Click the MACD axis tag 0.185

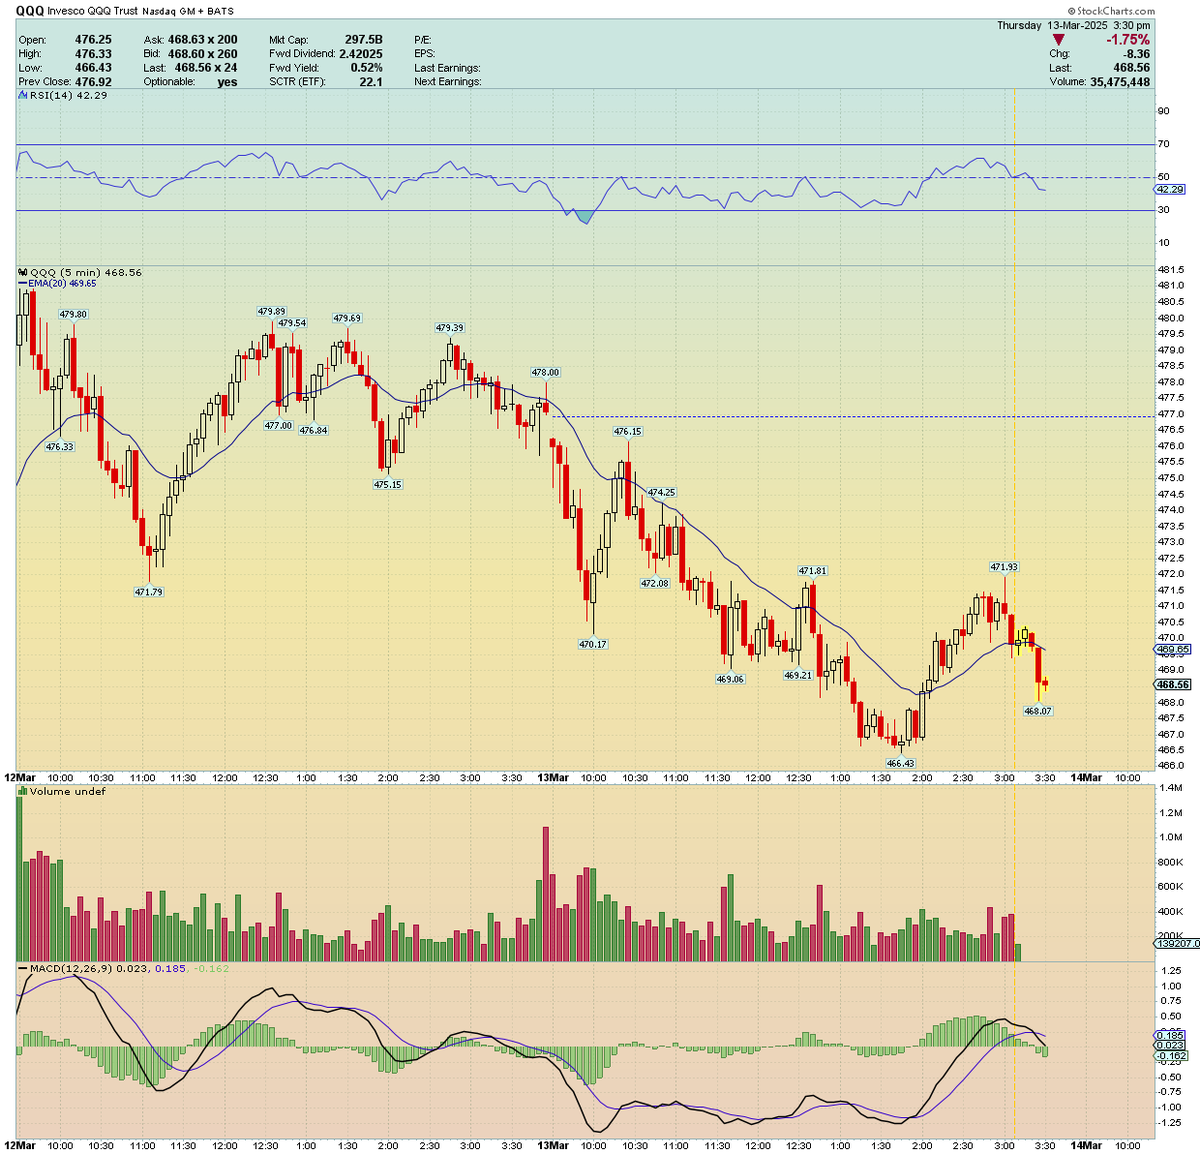click(1170, 1034)
